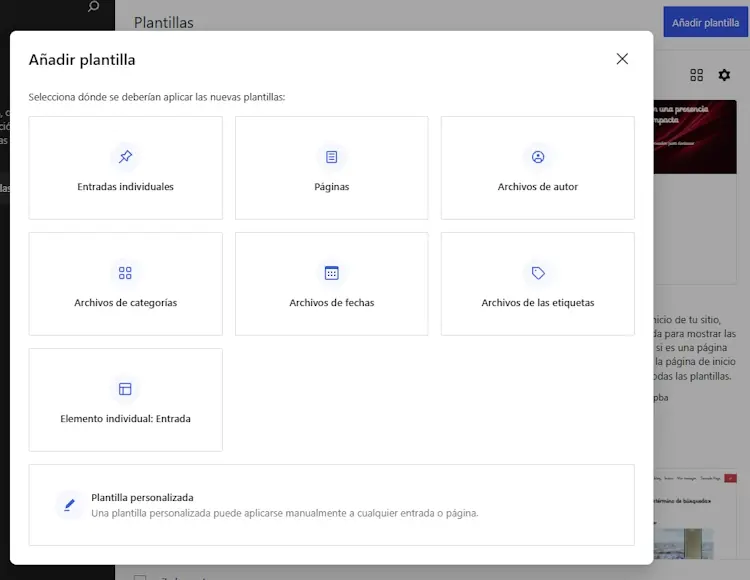Select the Entradas individuales label
The image size is (750, 580).
point(125,186)
